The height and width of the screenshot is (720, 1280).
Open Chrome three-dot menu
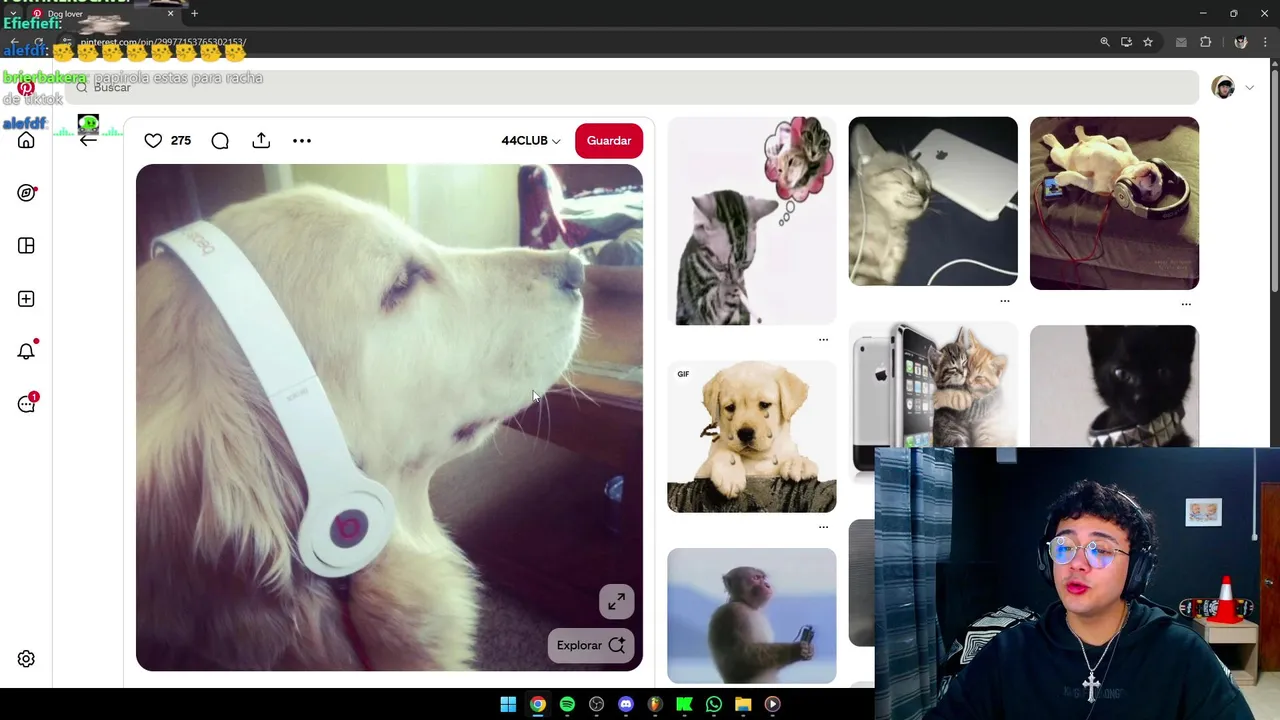pyautogui.click(x=1265, y=42)
